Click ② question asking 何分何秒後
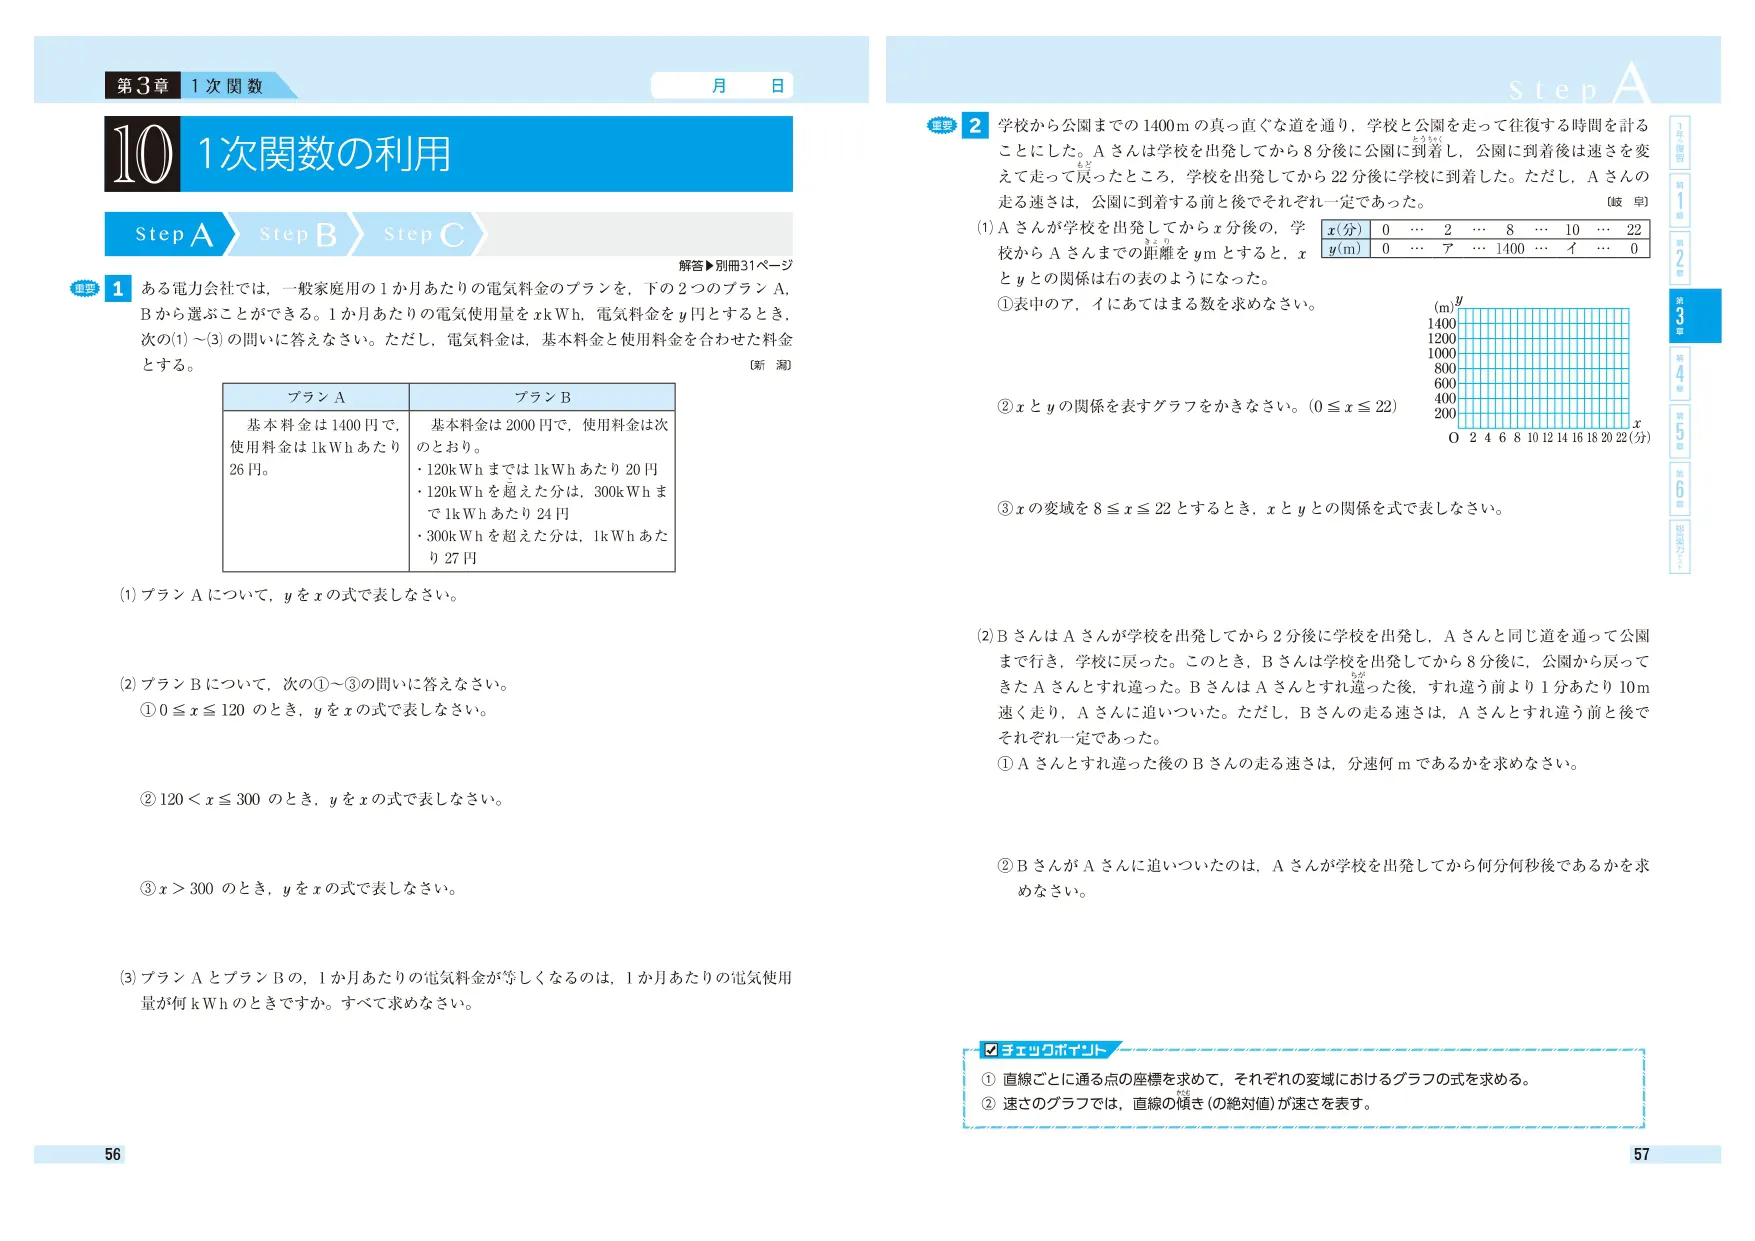This screenshot has width=1755, height=1241. tap(1324, 878)
